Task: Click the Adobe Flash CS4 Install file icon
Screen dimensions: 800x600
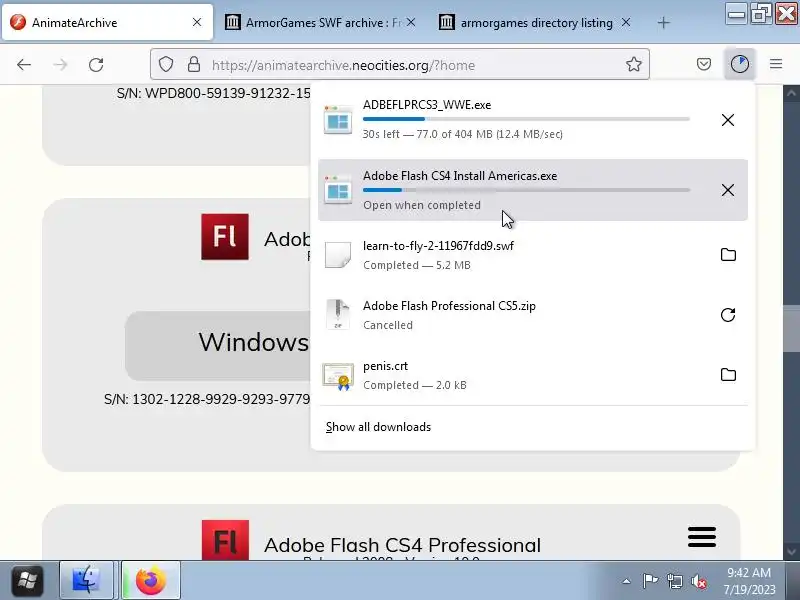Action: 338,190
